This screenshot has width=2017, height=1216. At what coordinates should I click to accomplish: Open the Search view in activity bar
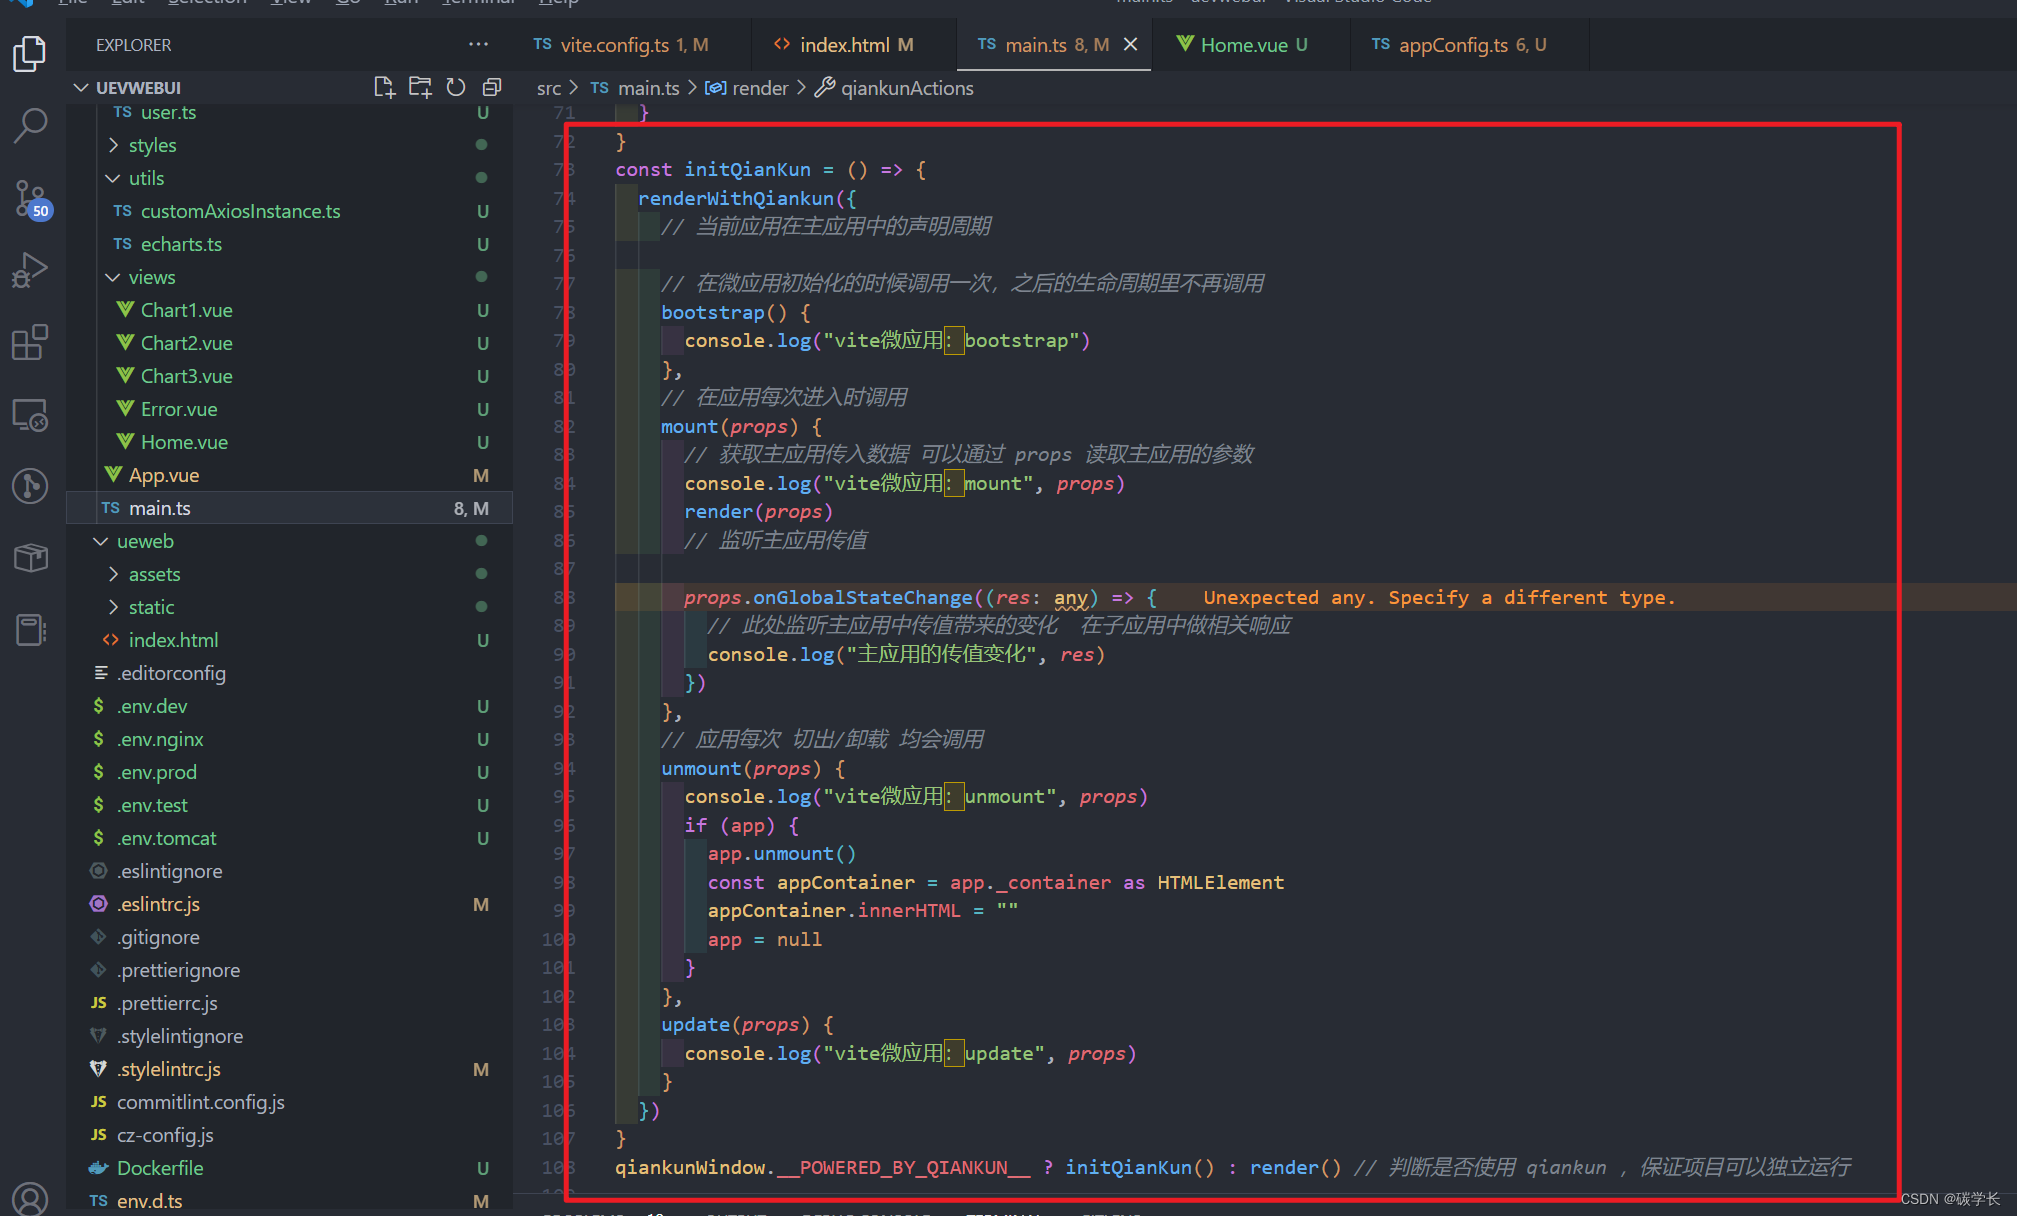coord(30,126)
